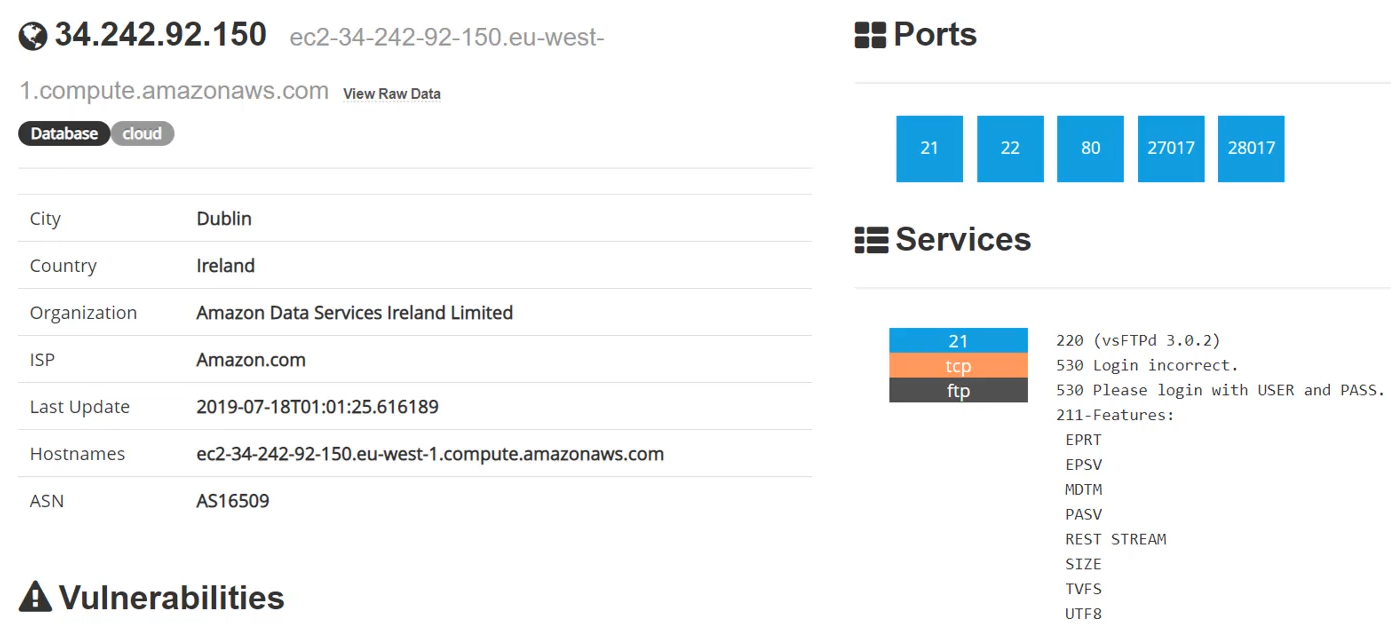
Task: Click the Ports grid icon
Action: pos(870,36)
